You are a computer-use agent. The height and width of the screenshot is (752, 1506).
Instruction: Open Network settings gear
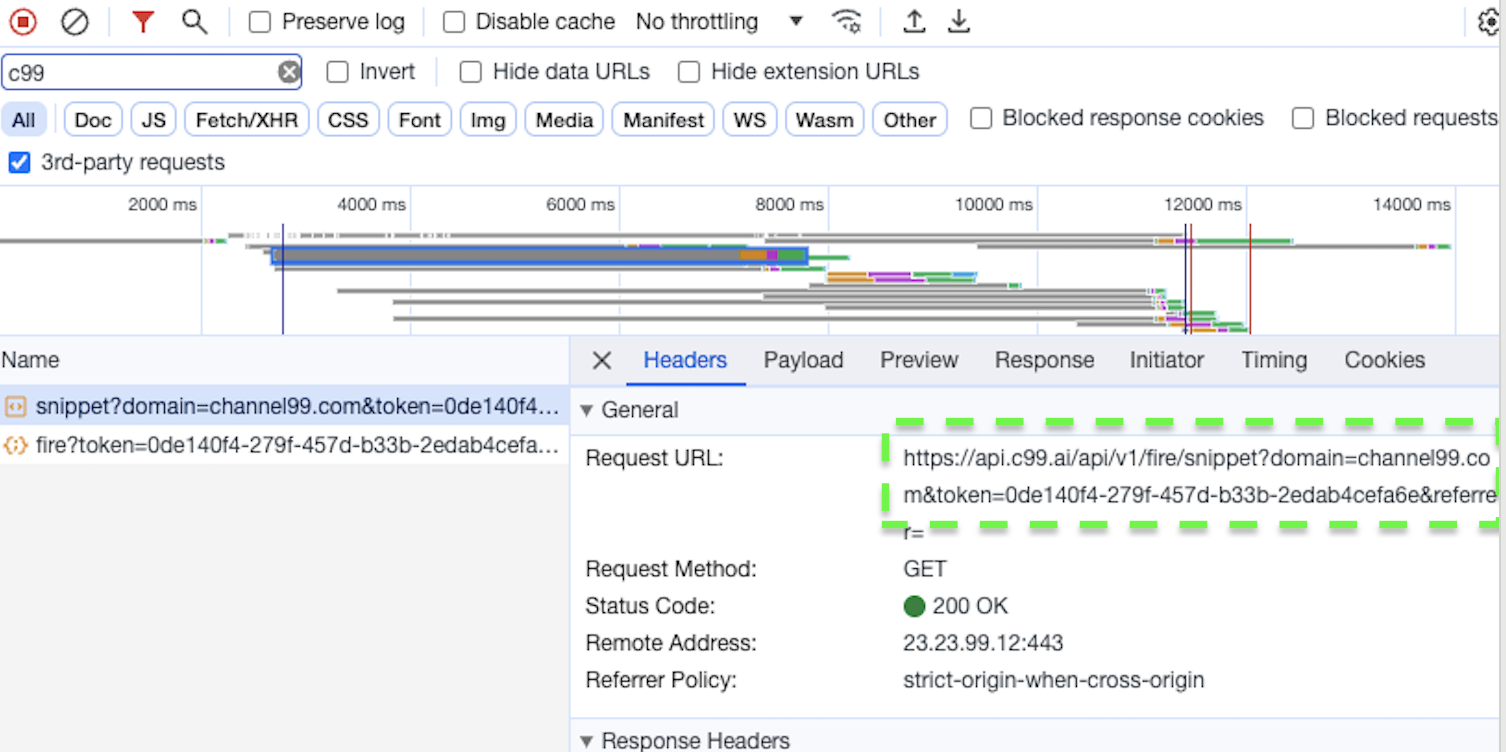click(x=1489, y=21)
